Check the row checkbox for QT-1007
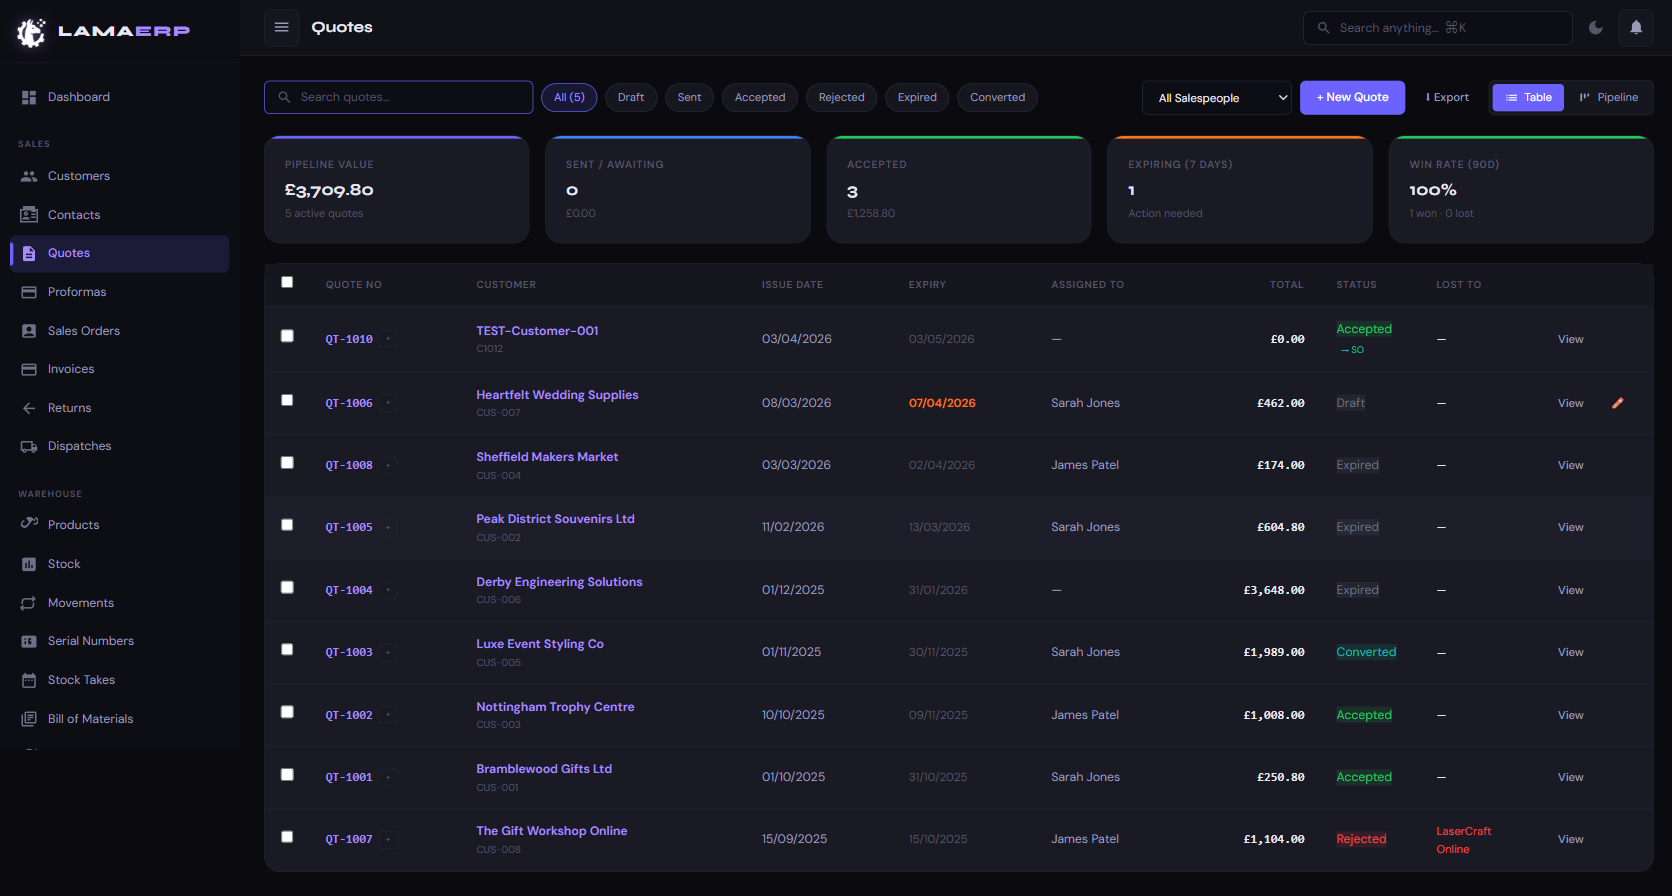This screenshot has width=1672, height=896. [287, 837]
